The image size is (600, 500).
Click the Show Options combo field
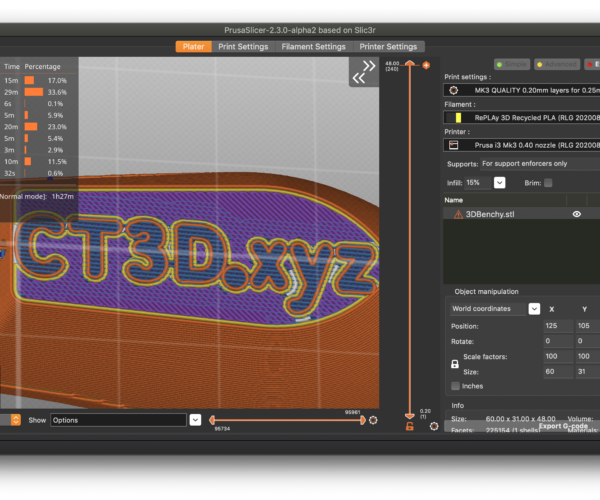pyautogui.click(x=118, y=420)
